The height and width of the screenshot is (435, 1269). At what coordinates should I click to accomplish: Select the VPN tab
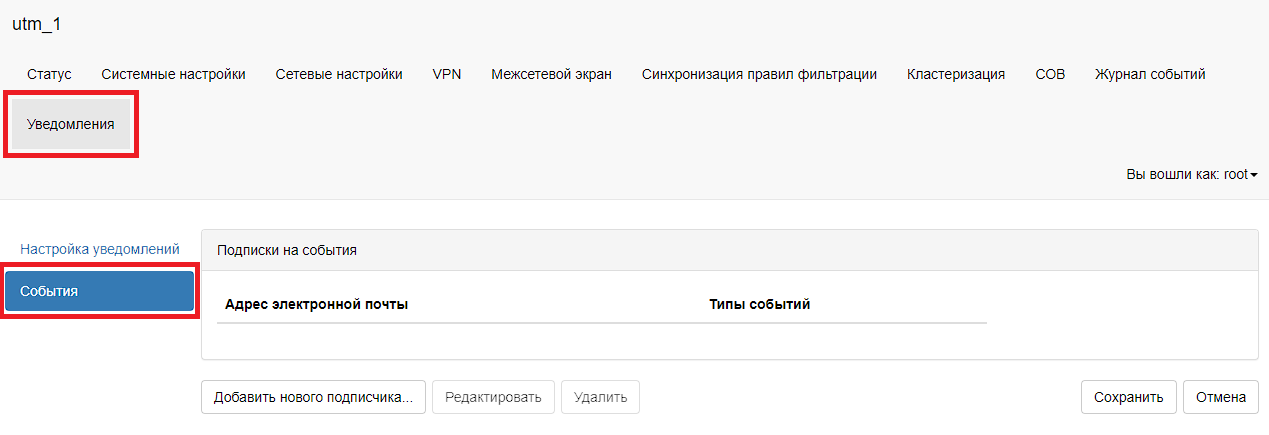(x=447, y=74)
